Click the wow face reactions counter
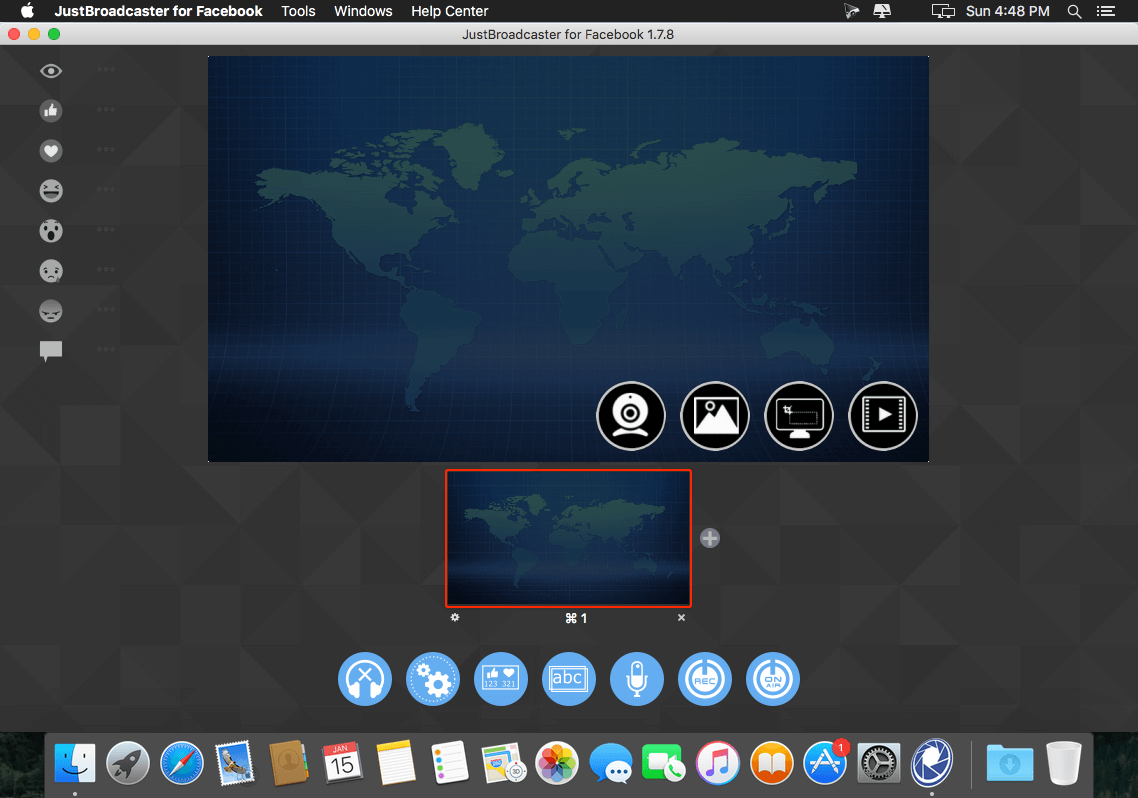Image resolution: width=1138 pixels, height=798 pixels. (x=51, y=231)
